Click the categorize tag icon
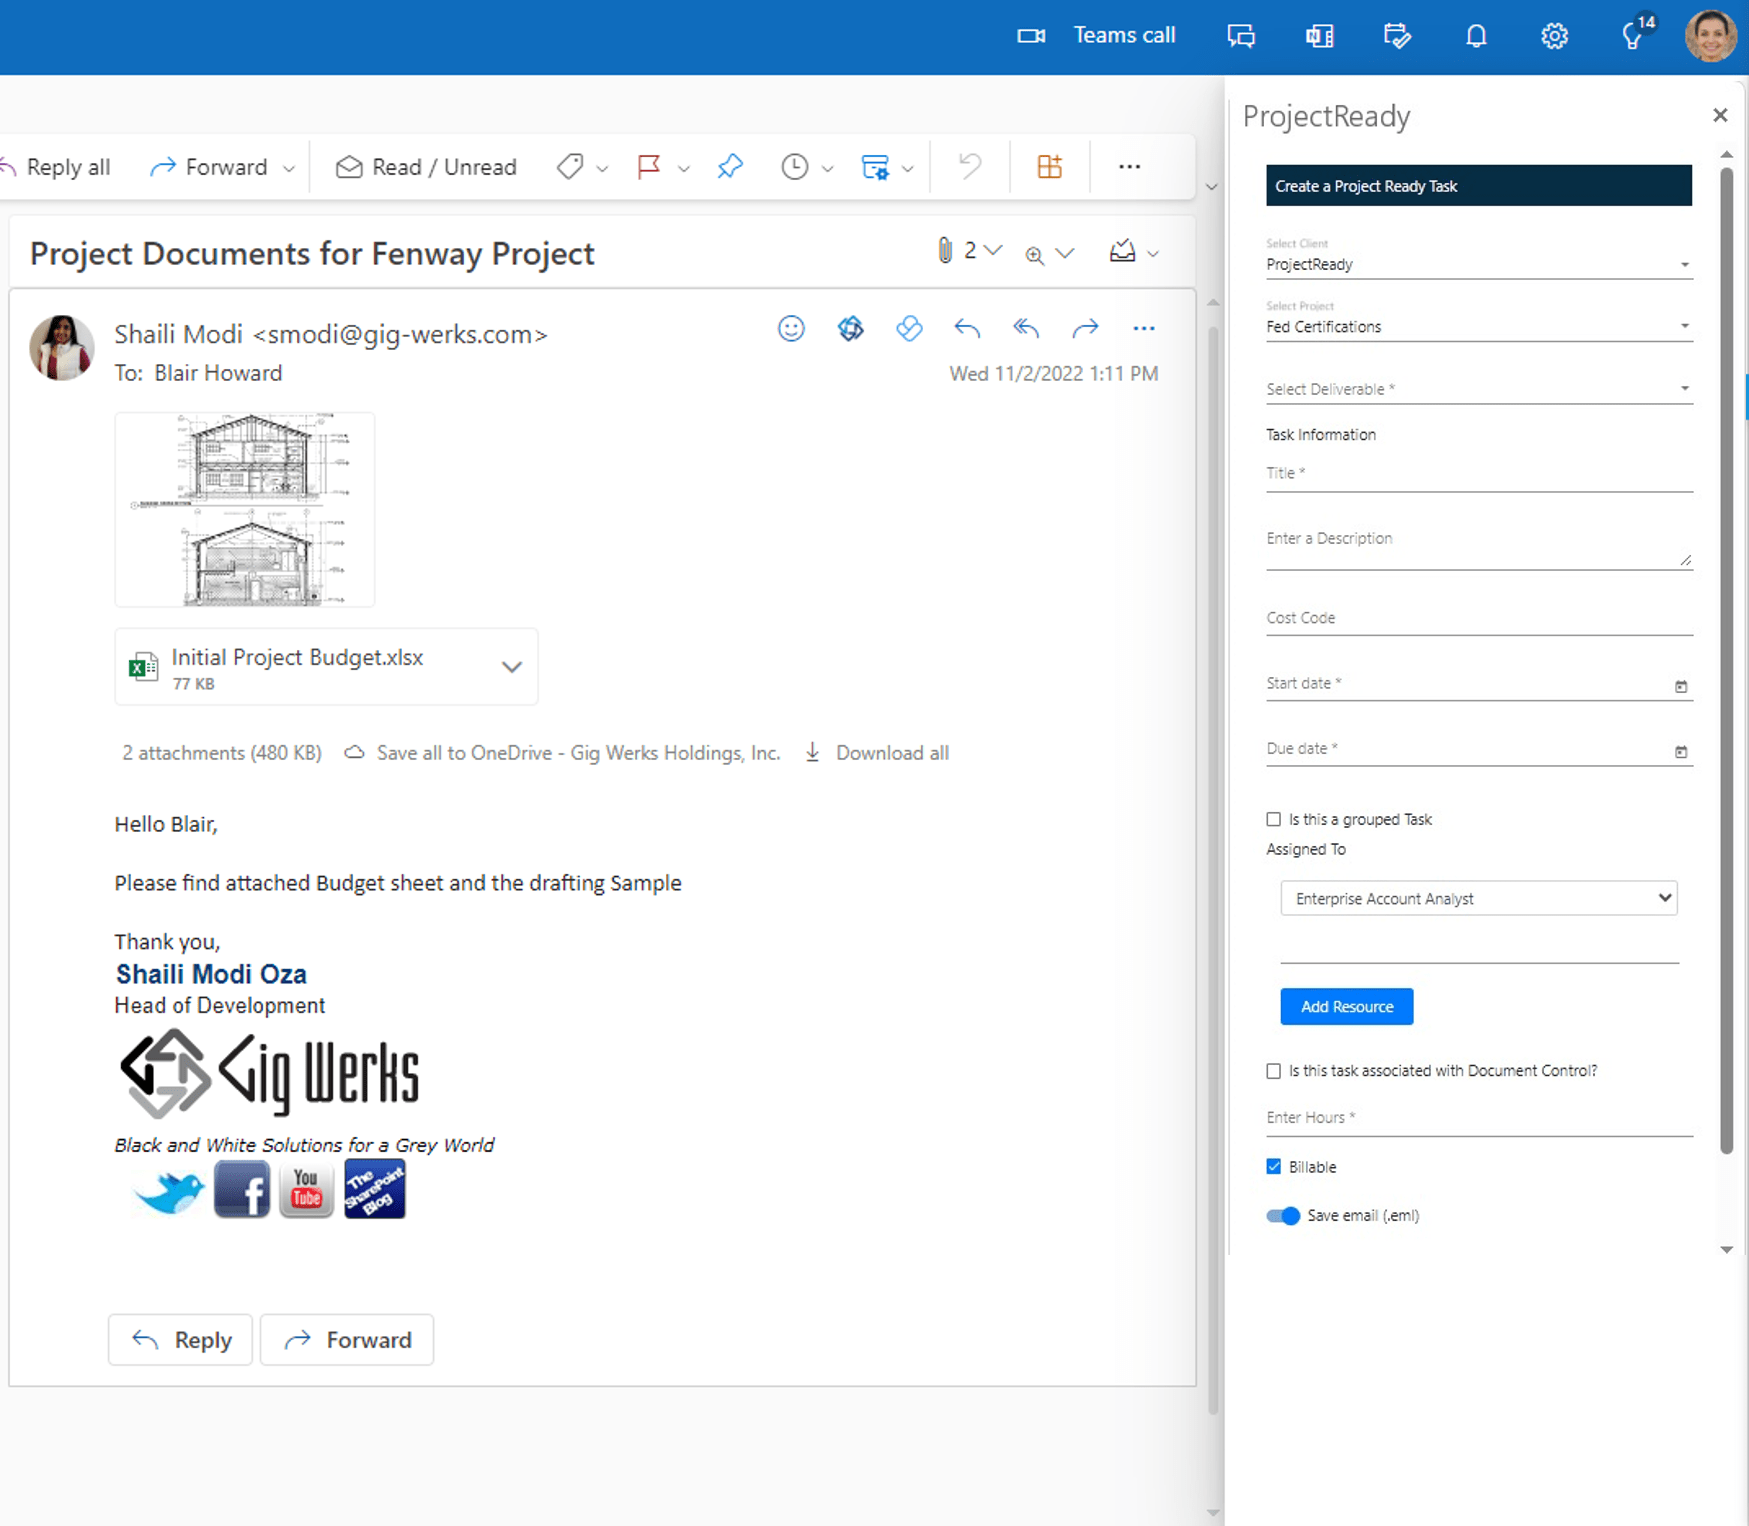This screenshot has width=1749, height=1526. point(570,166)
